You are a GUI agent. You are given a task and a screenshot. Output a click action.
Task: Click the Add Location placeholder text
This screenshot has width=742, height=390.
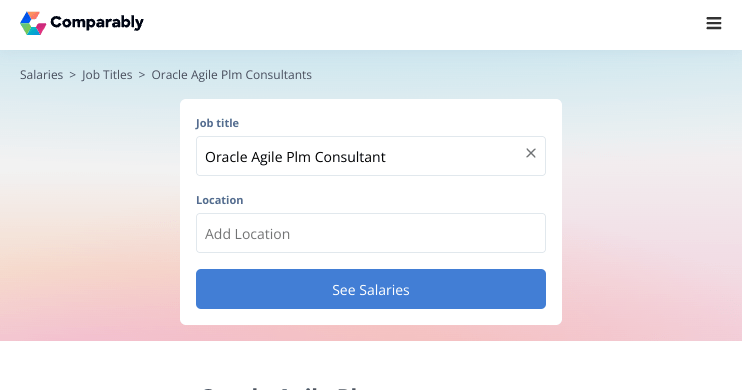(x=247, y=234)
